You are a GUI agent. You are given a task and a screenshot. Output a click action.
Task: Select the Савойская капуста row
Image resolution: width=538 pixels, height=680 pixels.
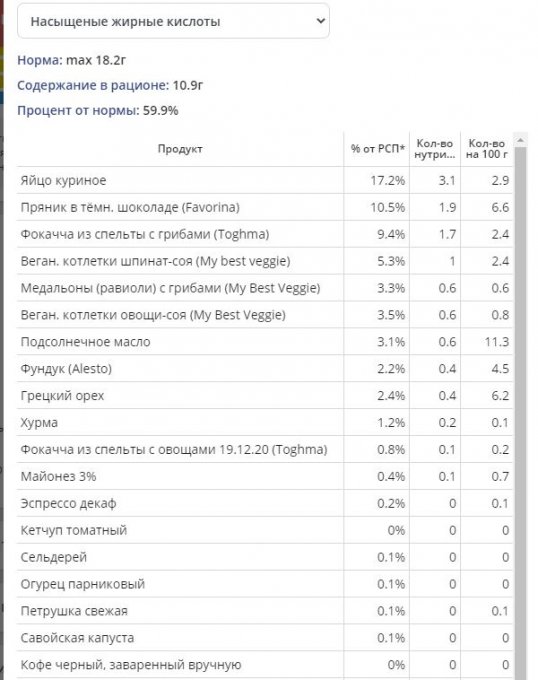tap(264, 638)
